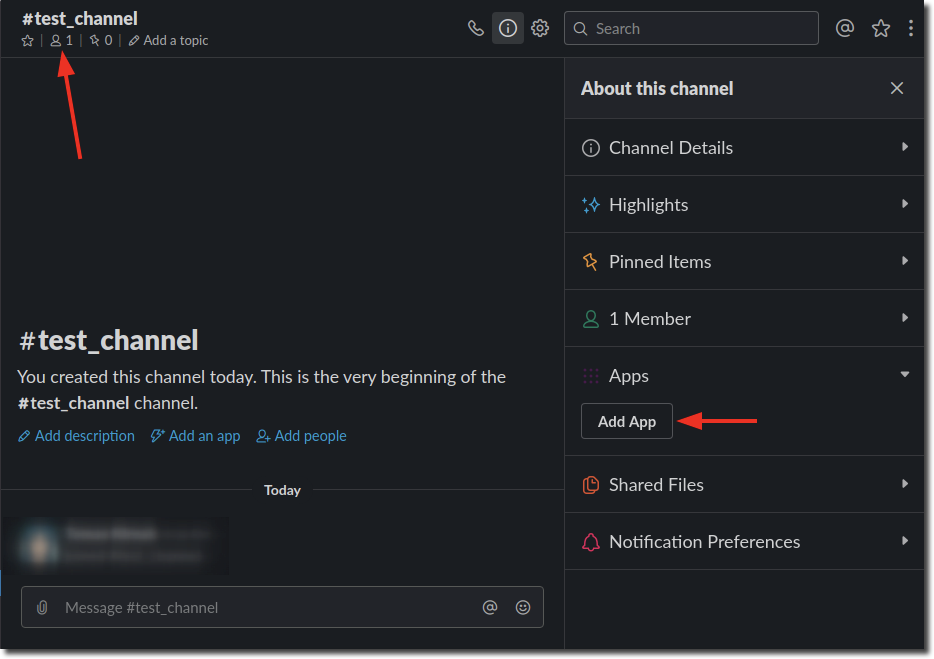The image size is (934, 659).
Task: Open the emoji picker in message box
Action: click(x=523, y=607)
